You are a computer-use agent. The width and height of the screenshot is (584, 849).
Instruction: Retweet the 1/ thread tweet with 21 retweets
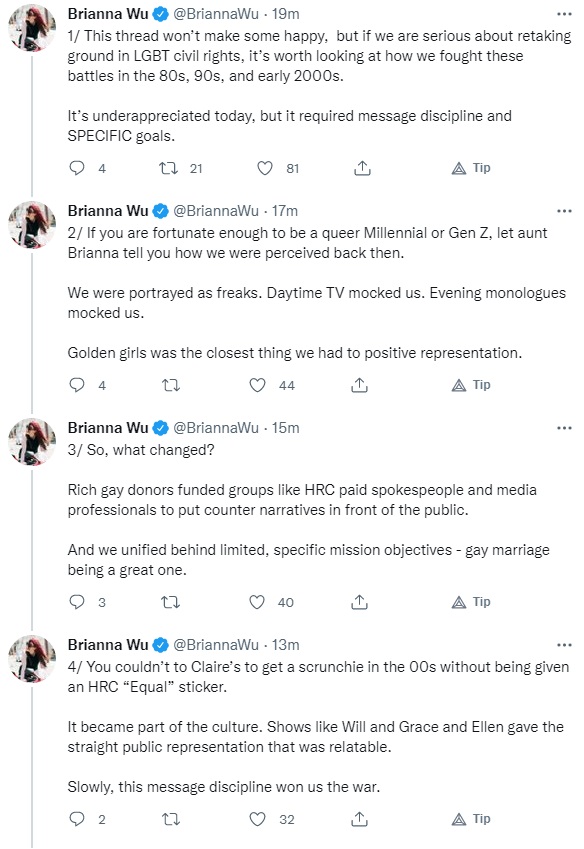coord(168,168)
